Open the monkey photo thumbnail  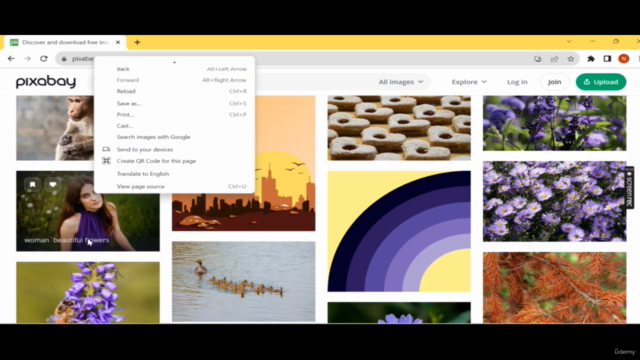[55, 128]
